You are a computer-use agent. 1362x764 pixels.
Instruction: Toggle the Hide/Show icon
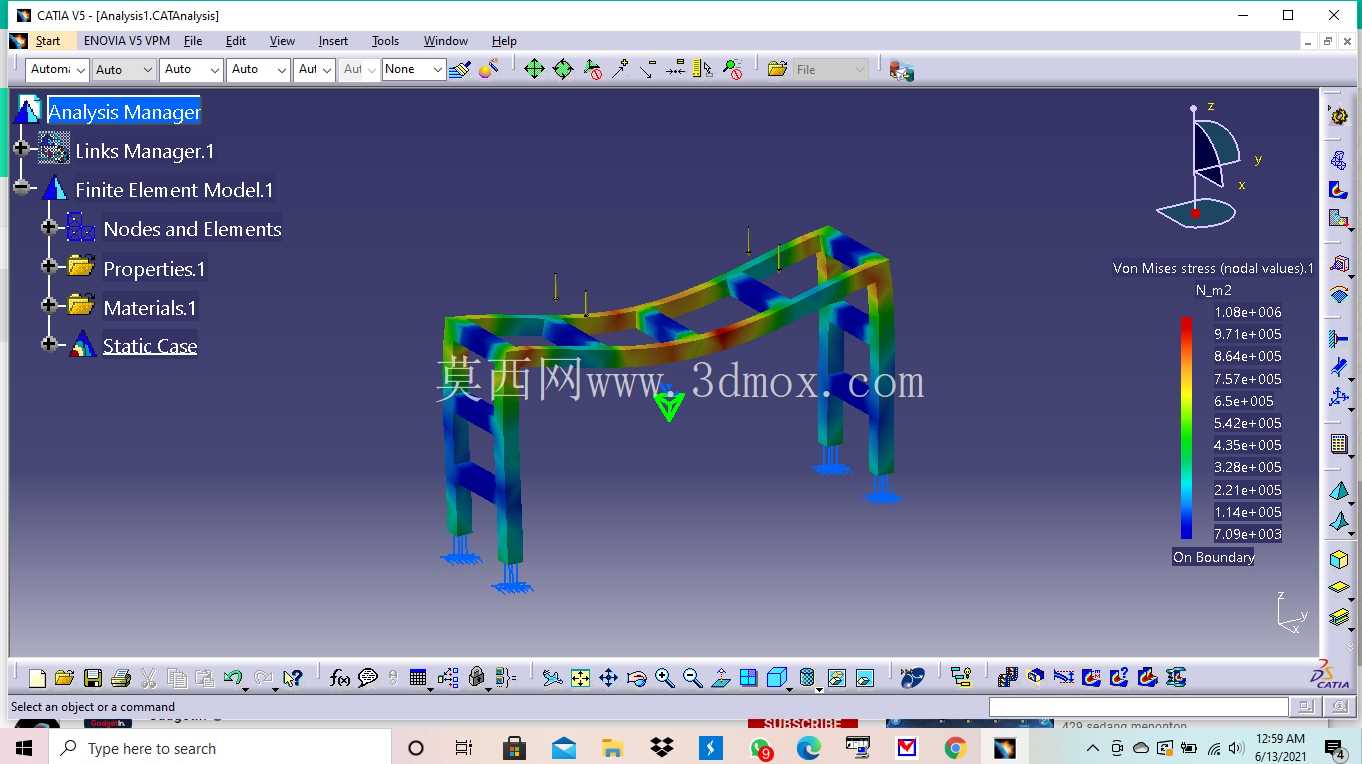tap(837, 678)
